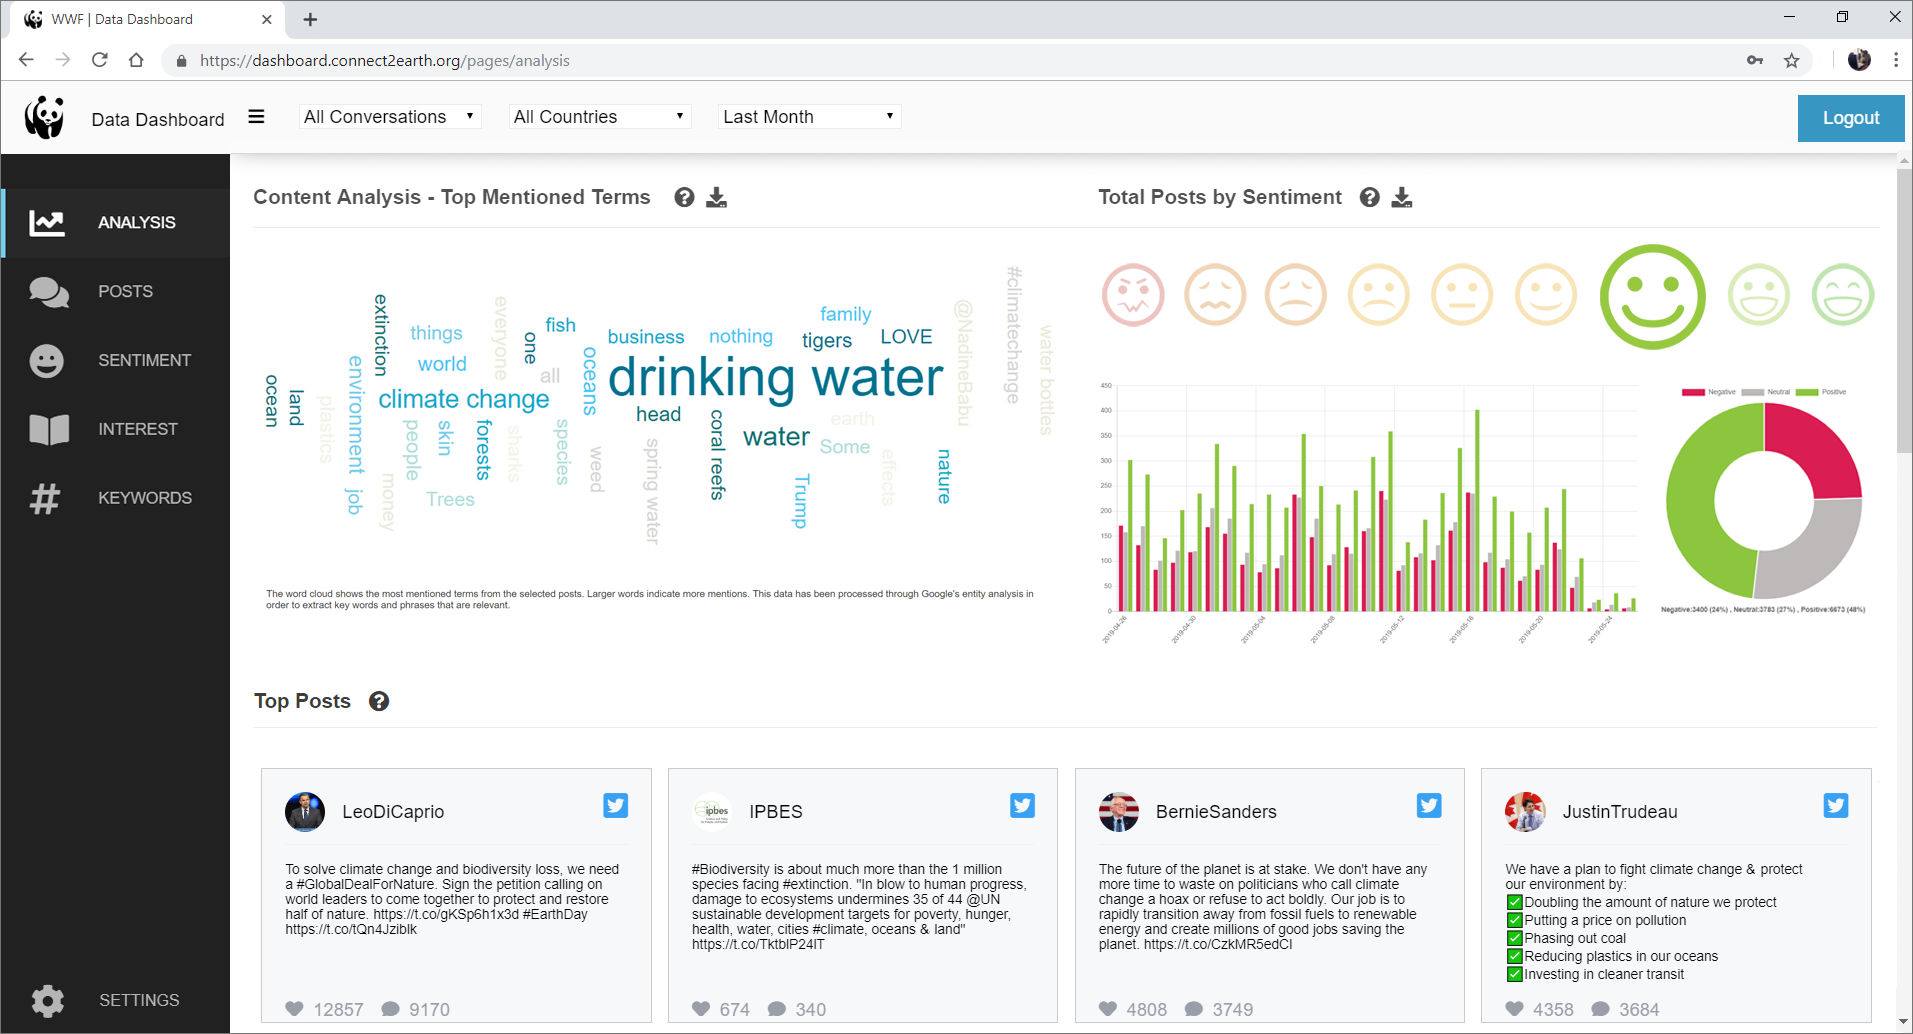Screen dimensions: 1913x1034
Task: Click comment bubble on JustinTrudeau post
Action: pyautogui.click(x=1600, y=1009)
